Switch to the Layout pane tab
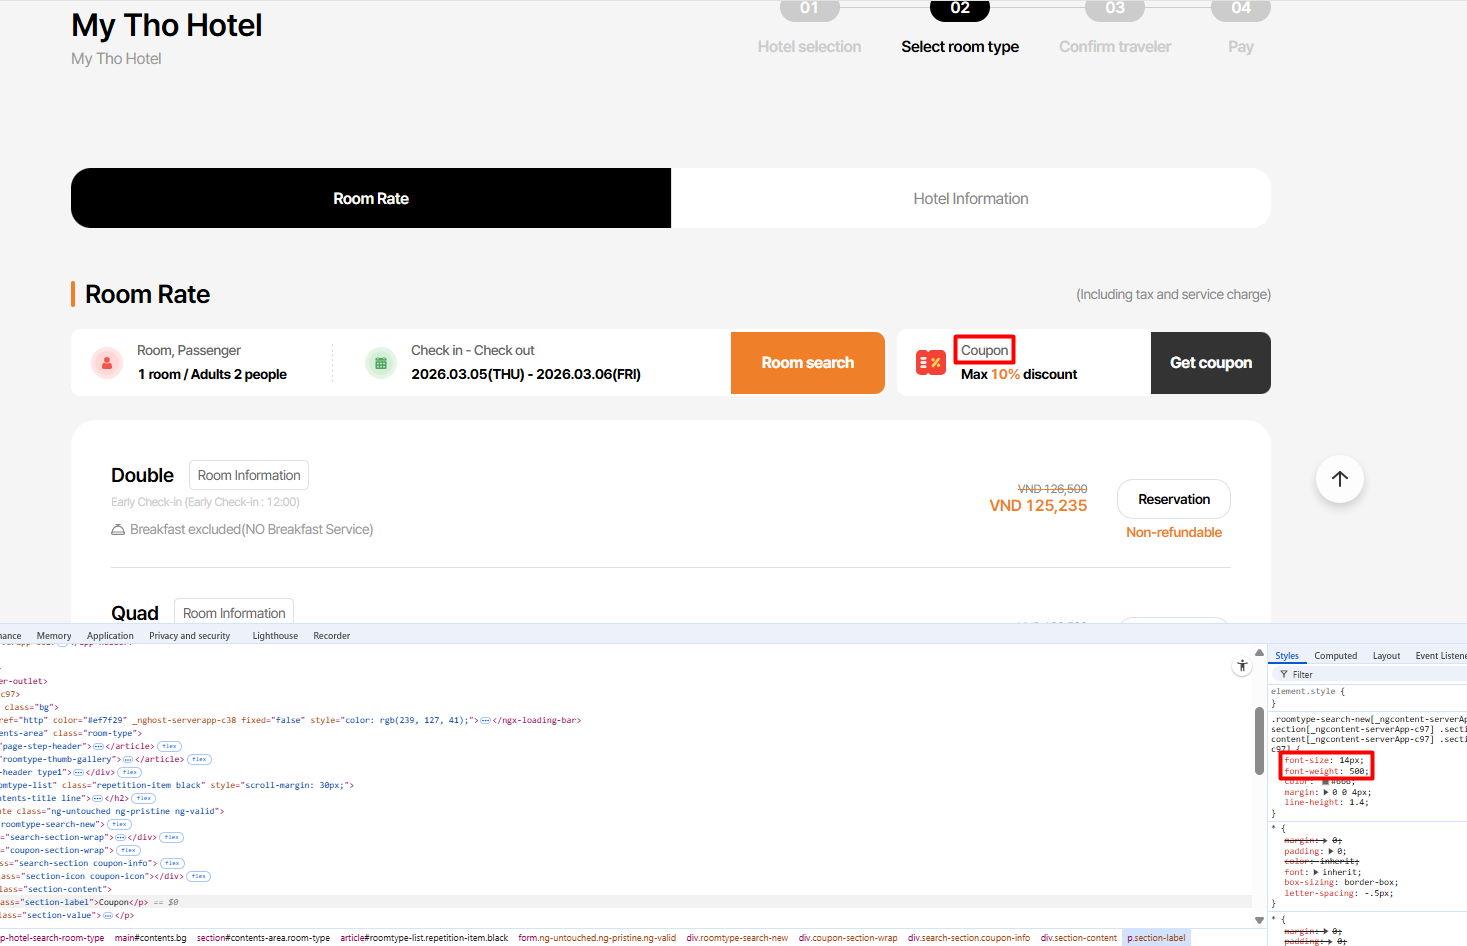1467x946 pixels. 1386,656
